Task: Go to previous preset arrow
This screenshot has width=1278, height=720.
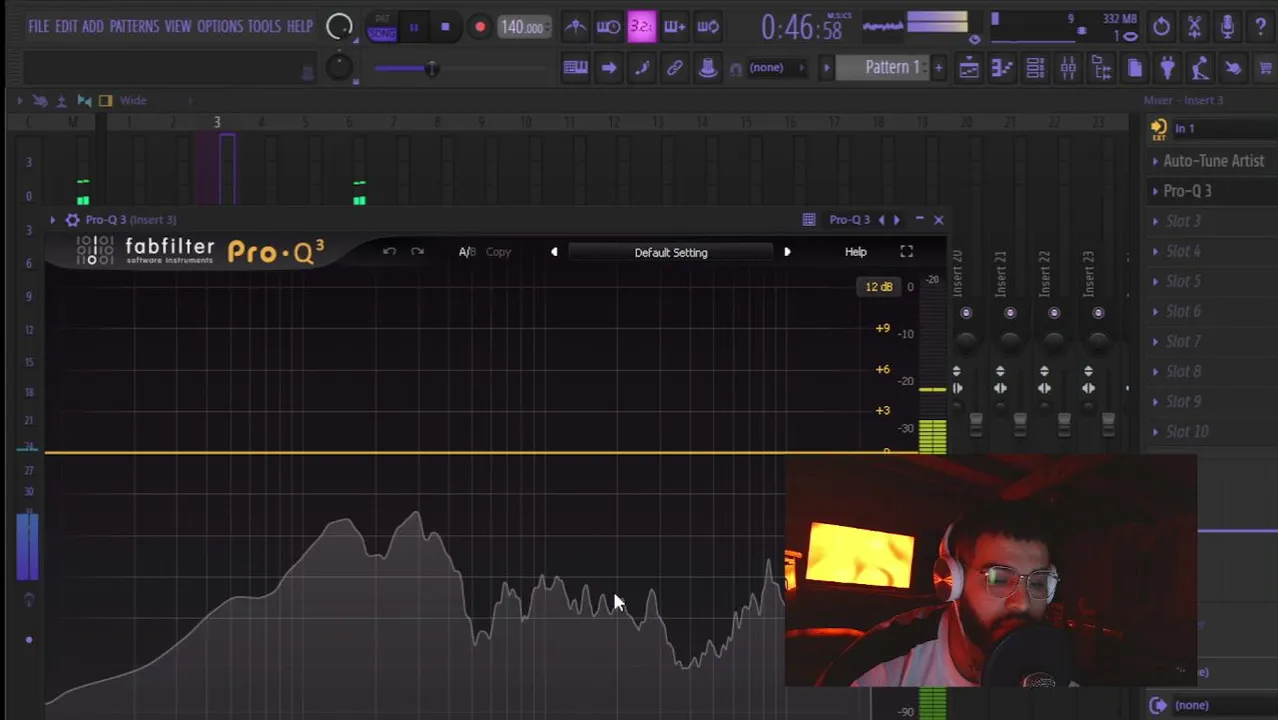Action: point(554,252)
